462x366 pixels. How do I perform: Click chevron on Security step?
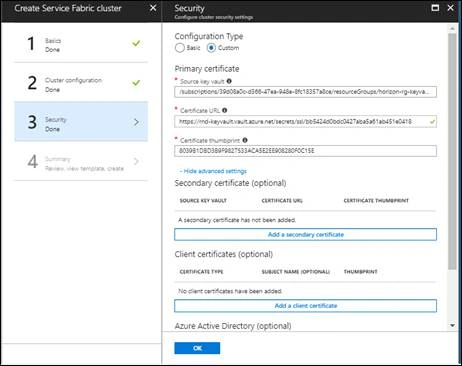[136, 122]
